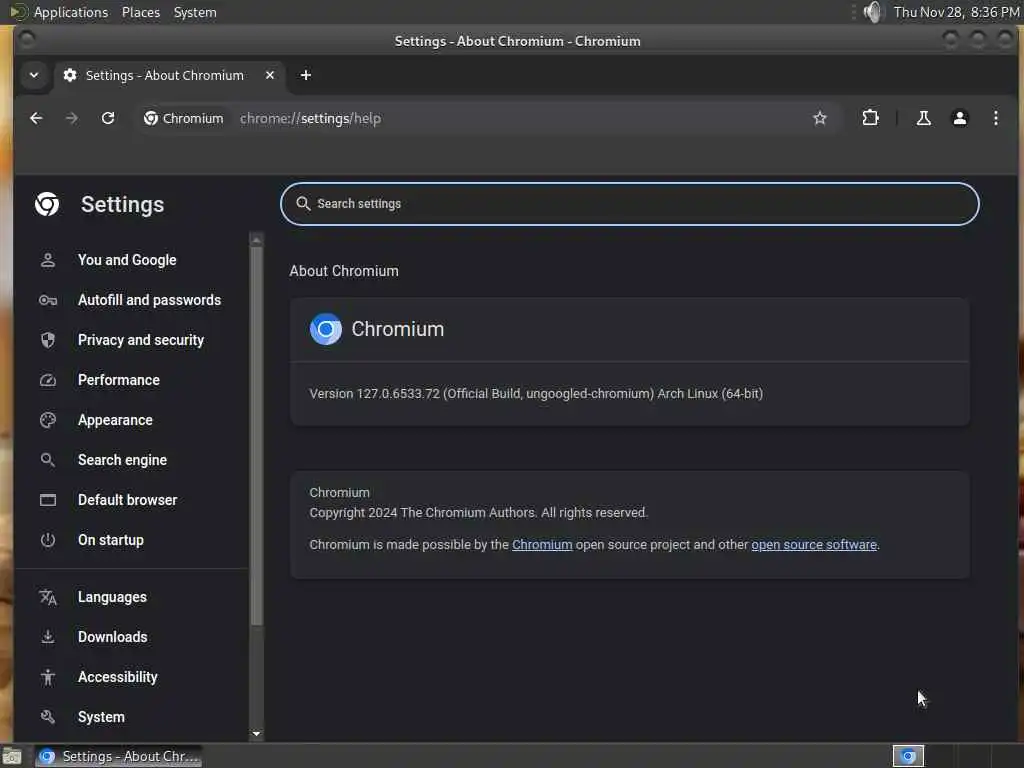Screen dimensions: 1024x768
Task: Select the Settings - About Chromium tab
Action: (x=164, y=75)
